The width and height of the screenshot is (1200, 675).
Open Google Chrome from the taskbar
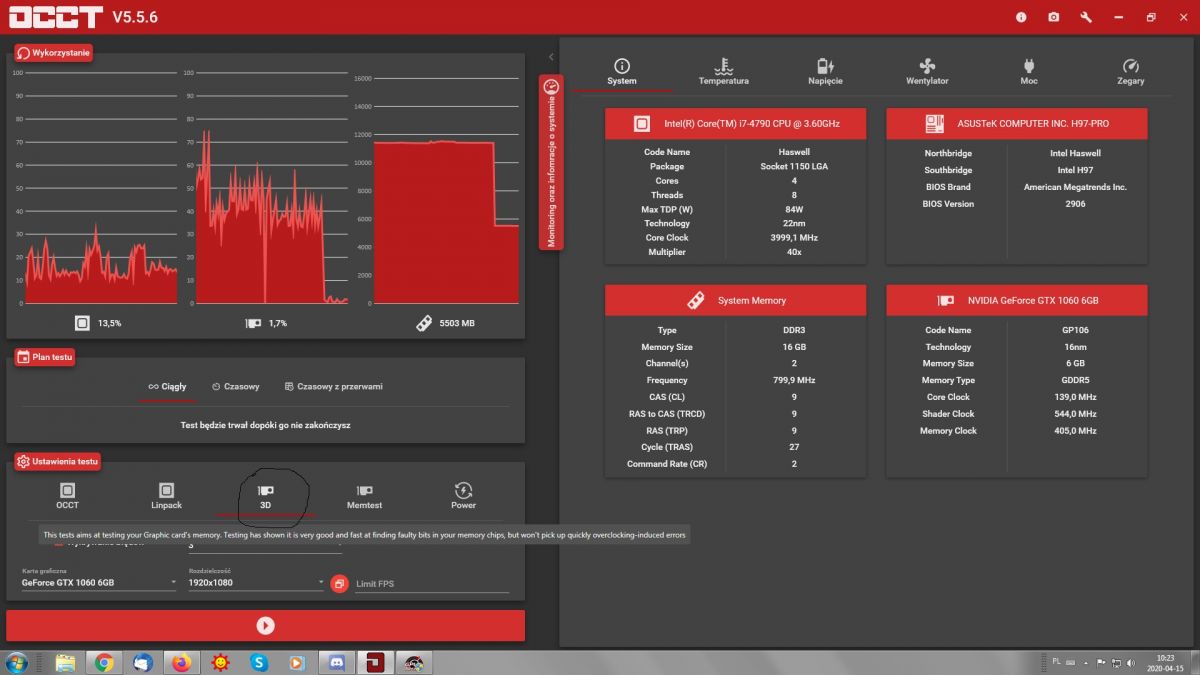[x=104, y=662]
